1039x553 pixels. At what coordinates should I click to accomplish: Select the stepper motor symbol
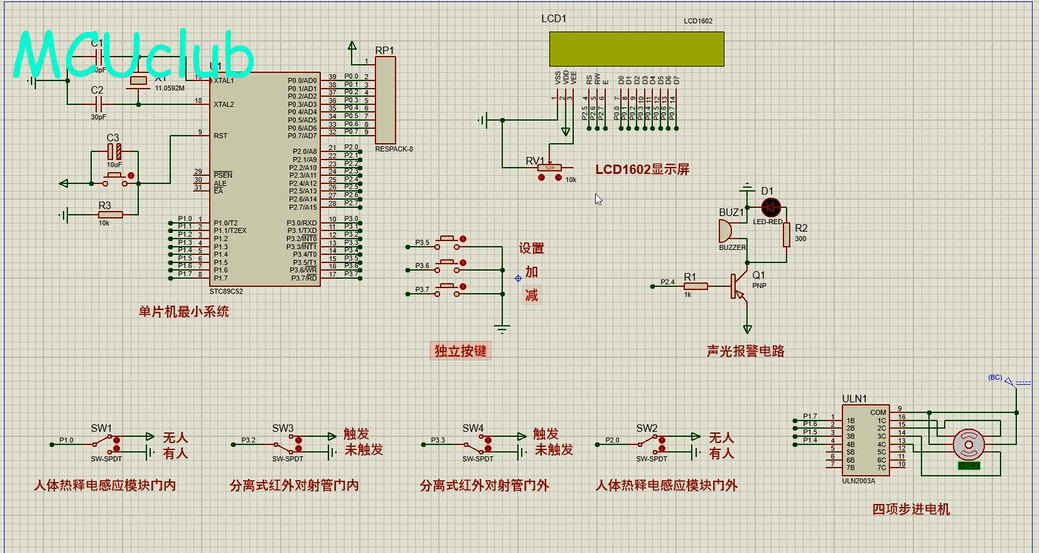[x=967, y=444]
